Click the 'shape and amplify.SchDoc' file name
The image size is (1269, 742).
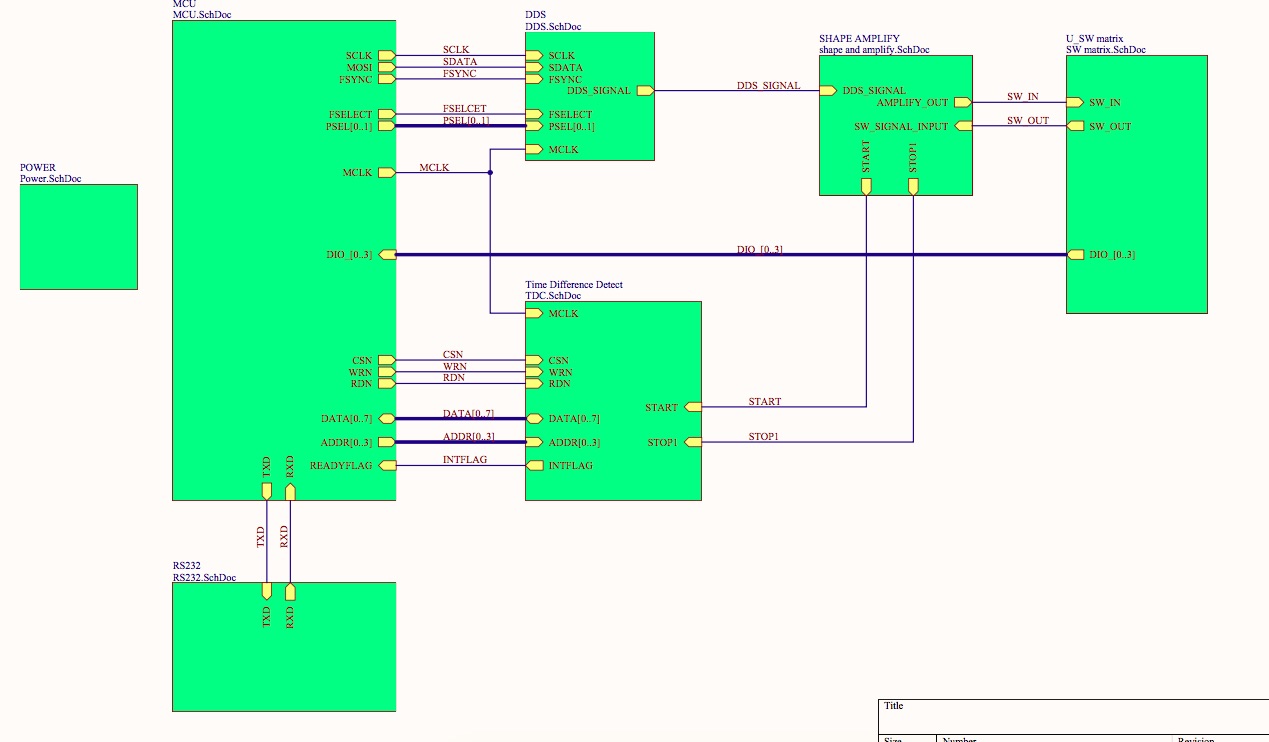(876, 50)
